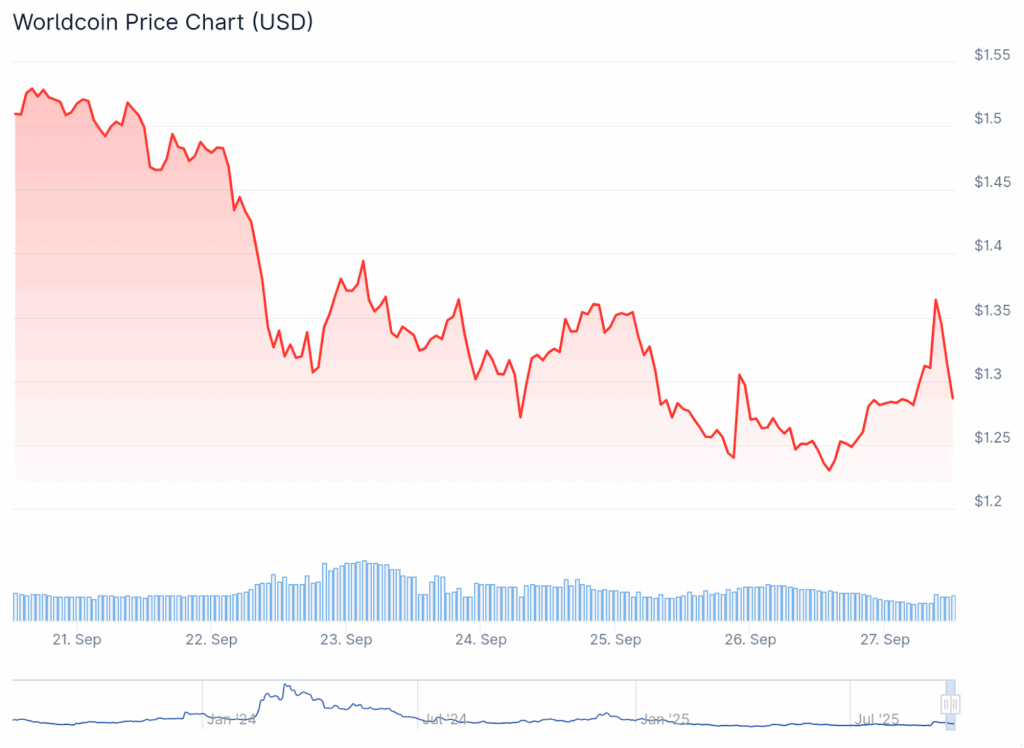Select the 24 Sep x-axis label
Viewport: 1024px width, 748px height.
pos(480,640)
